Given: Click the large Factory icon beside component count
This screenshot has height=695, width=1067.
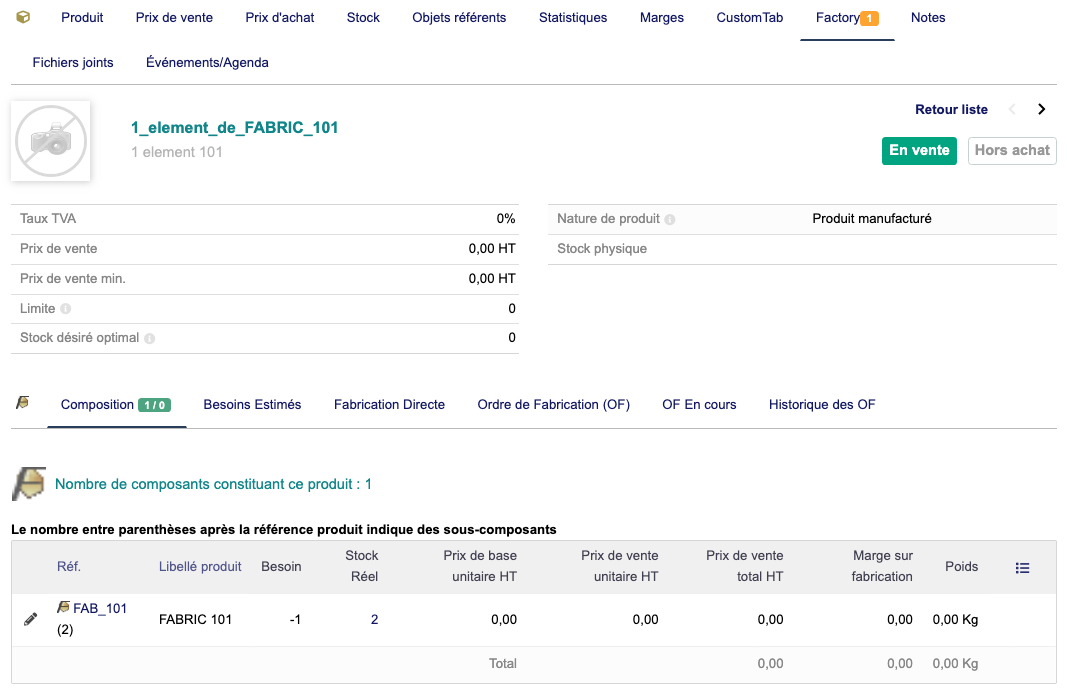Looking at the screenshot, I should (29, 484).
